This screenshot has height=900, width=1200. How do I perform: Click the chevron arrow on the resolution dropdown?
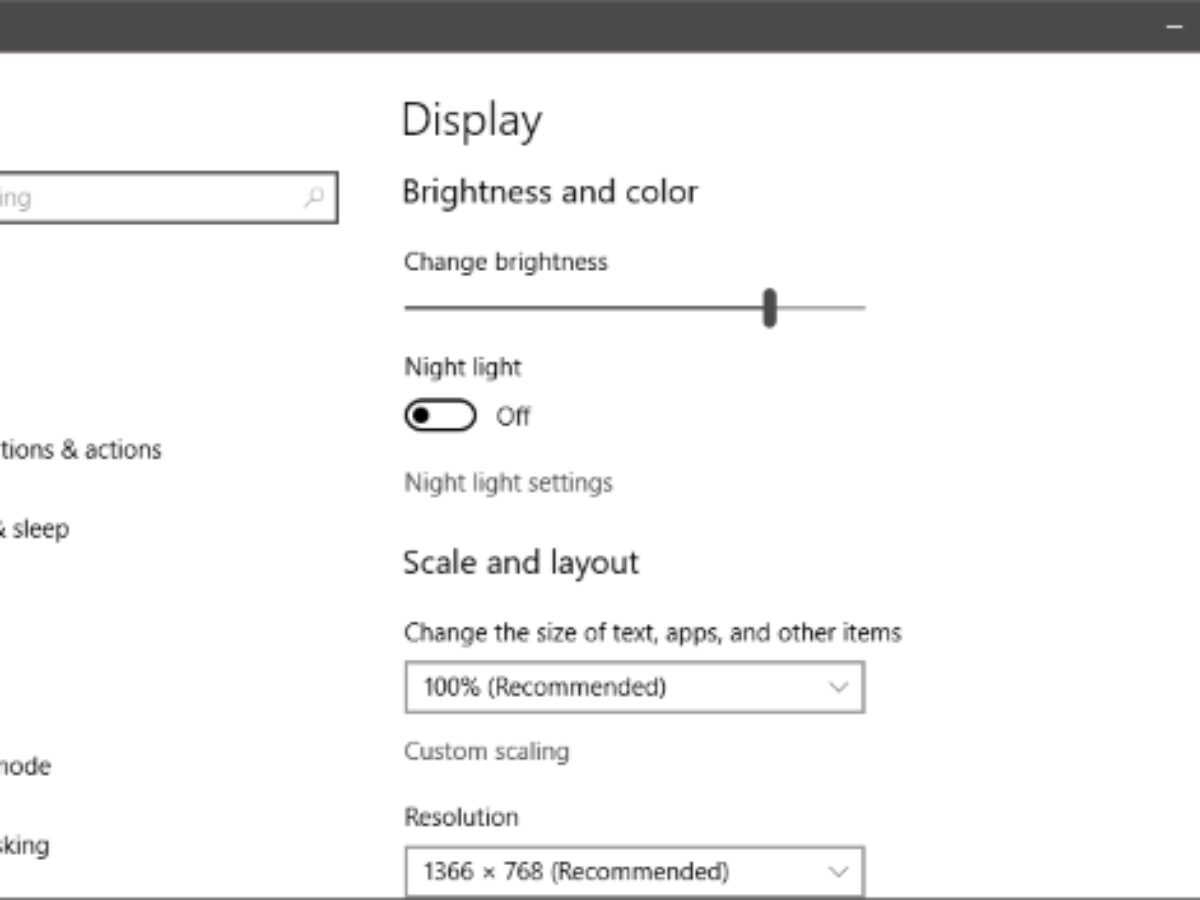pyautogui.click(x=838, y=871)
